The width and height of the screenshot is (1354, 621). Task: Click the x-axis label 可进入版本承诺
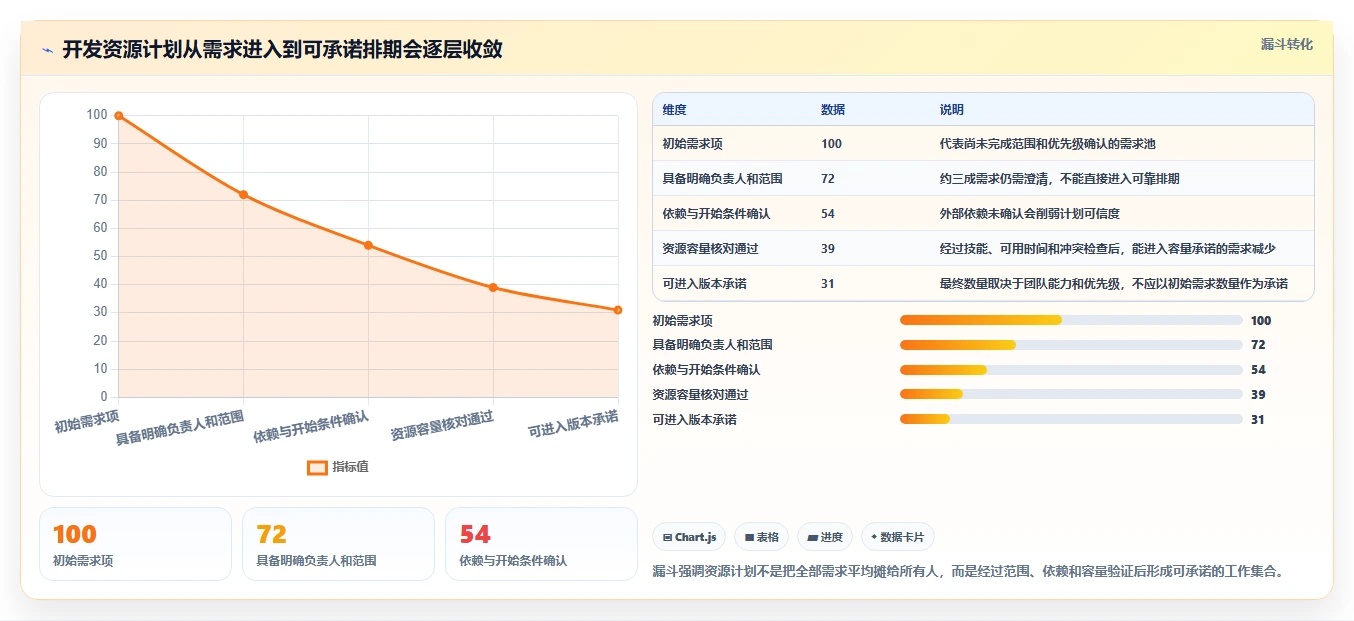point(573,424)
